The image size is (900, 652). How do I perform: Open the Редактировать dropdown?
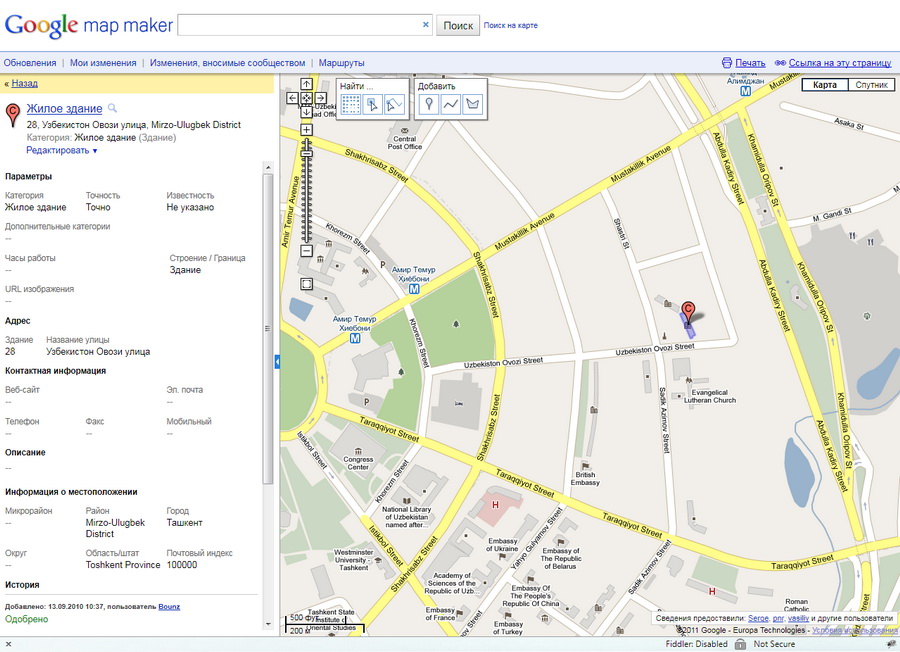coord(62,150)
